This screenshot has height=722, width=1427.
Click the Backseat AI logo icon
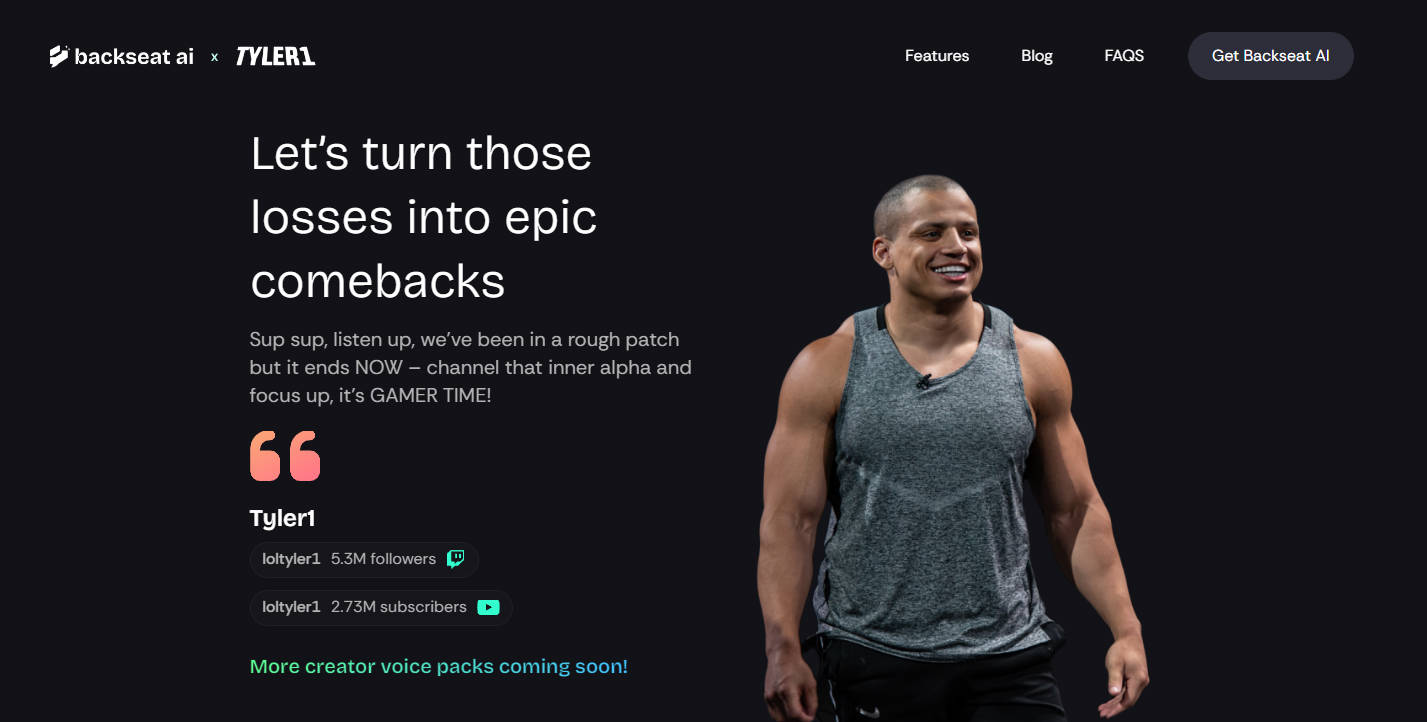[59, 56]
